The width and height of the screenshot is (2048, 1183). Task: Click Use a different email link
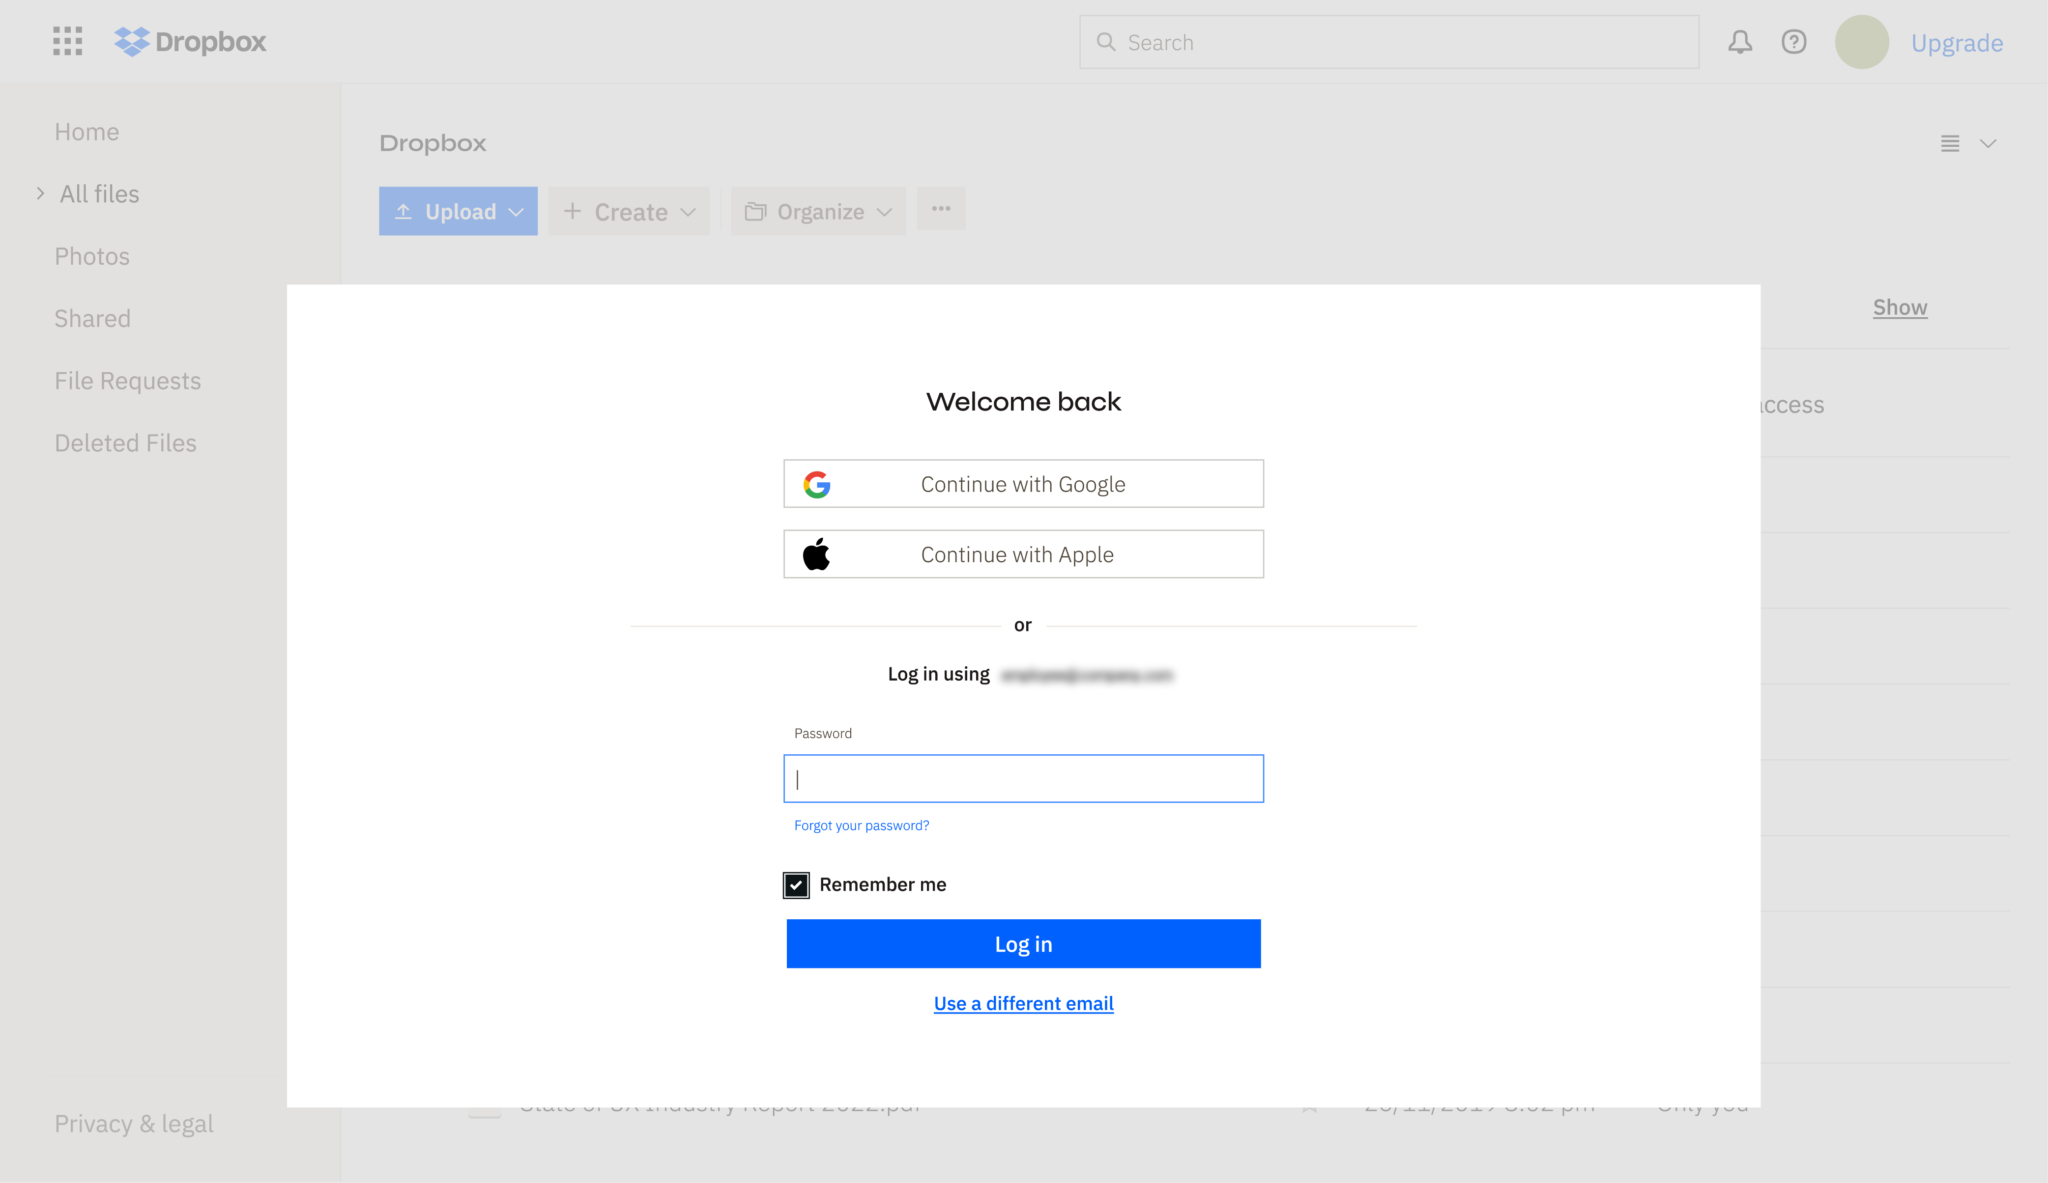(1023, 1003)
